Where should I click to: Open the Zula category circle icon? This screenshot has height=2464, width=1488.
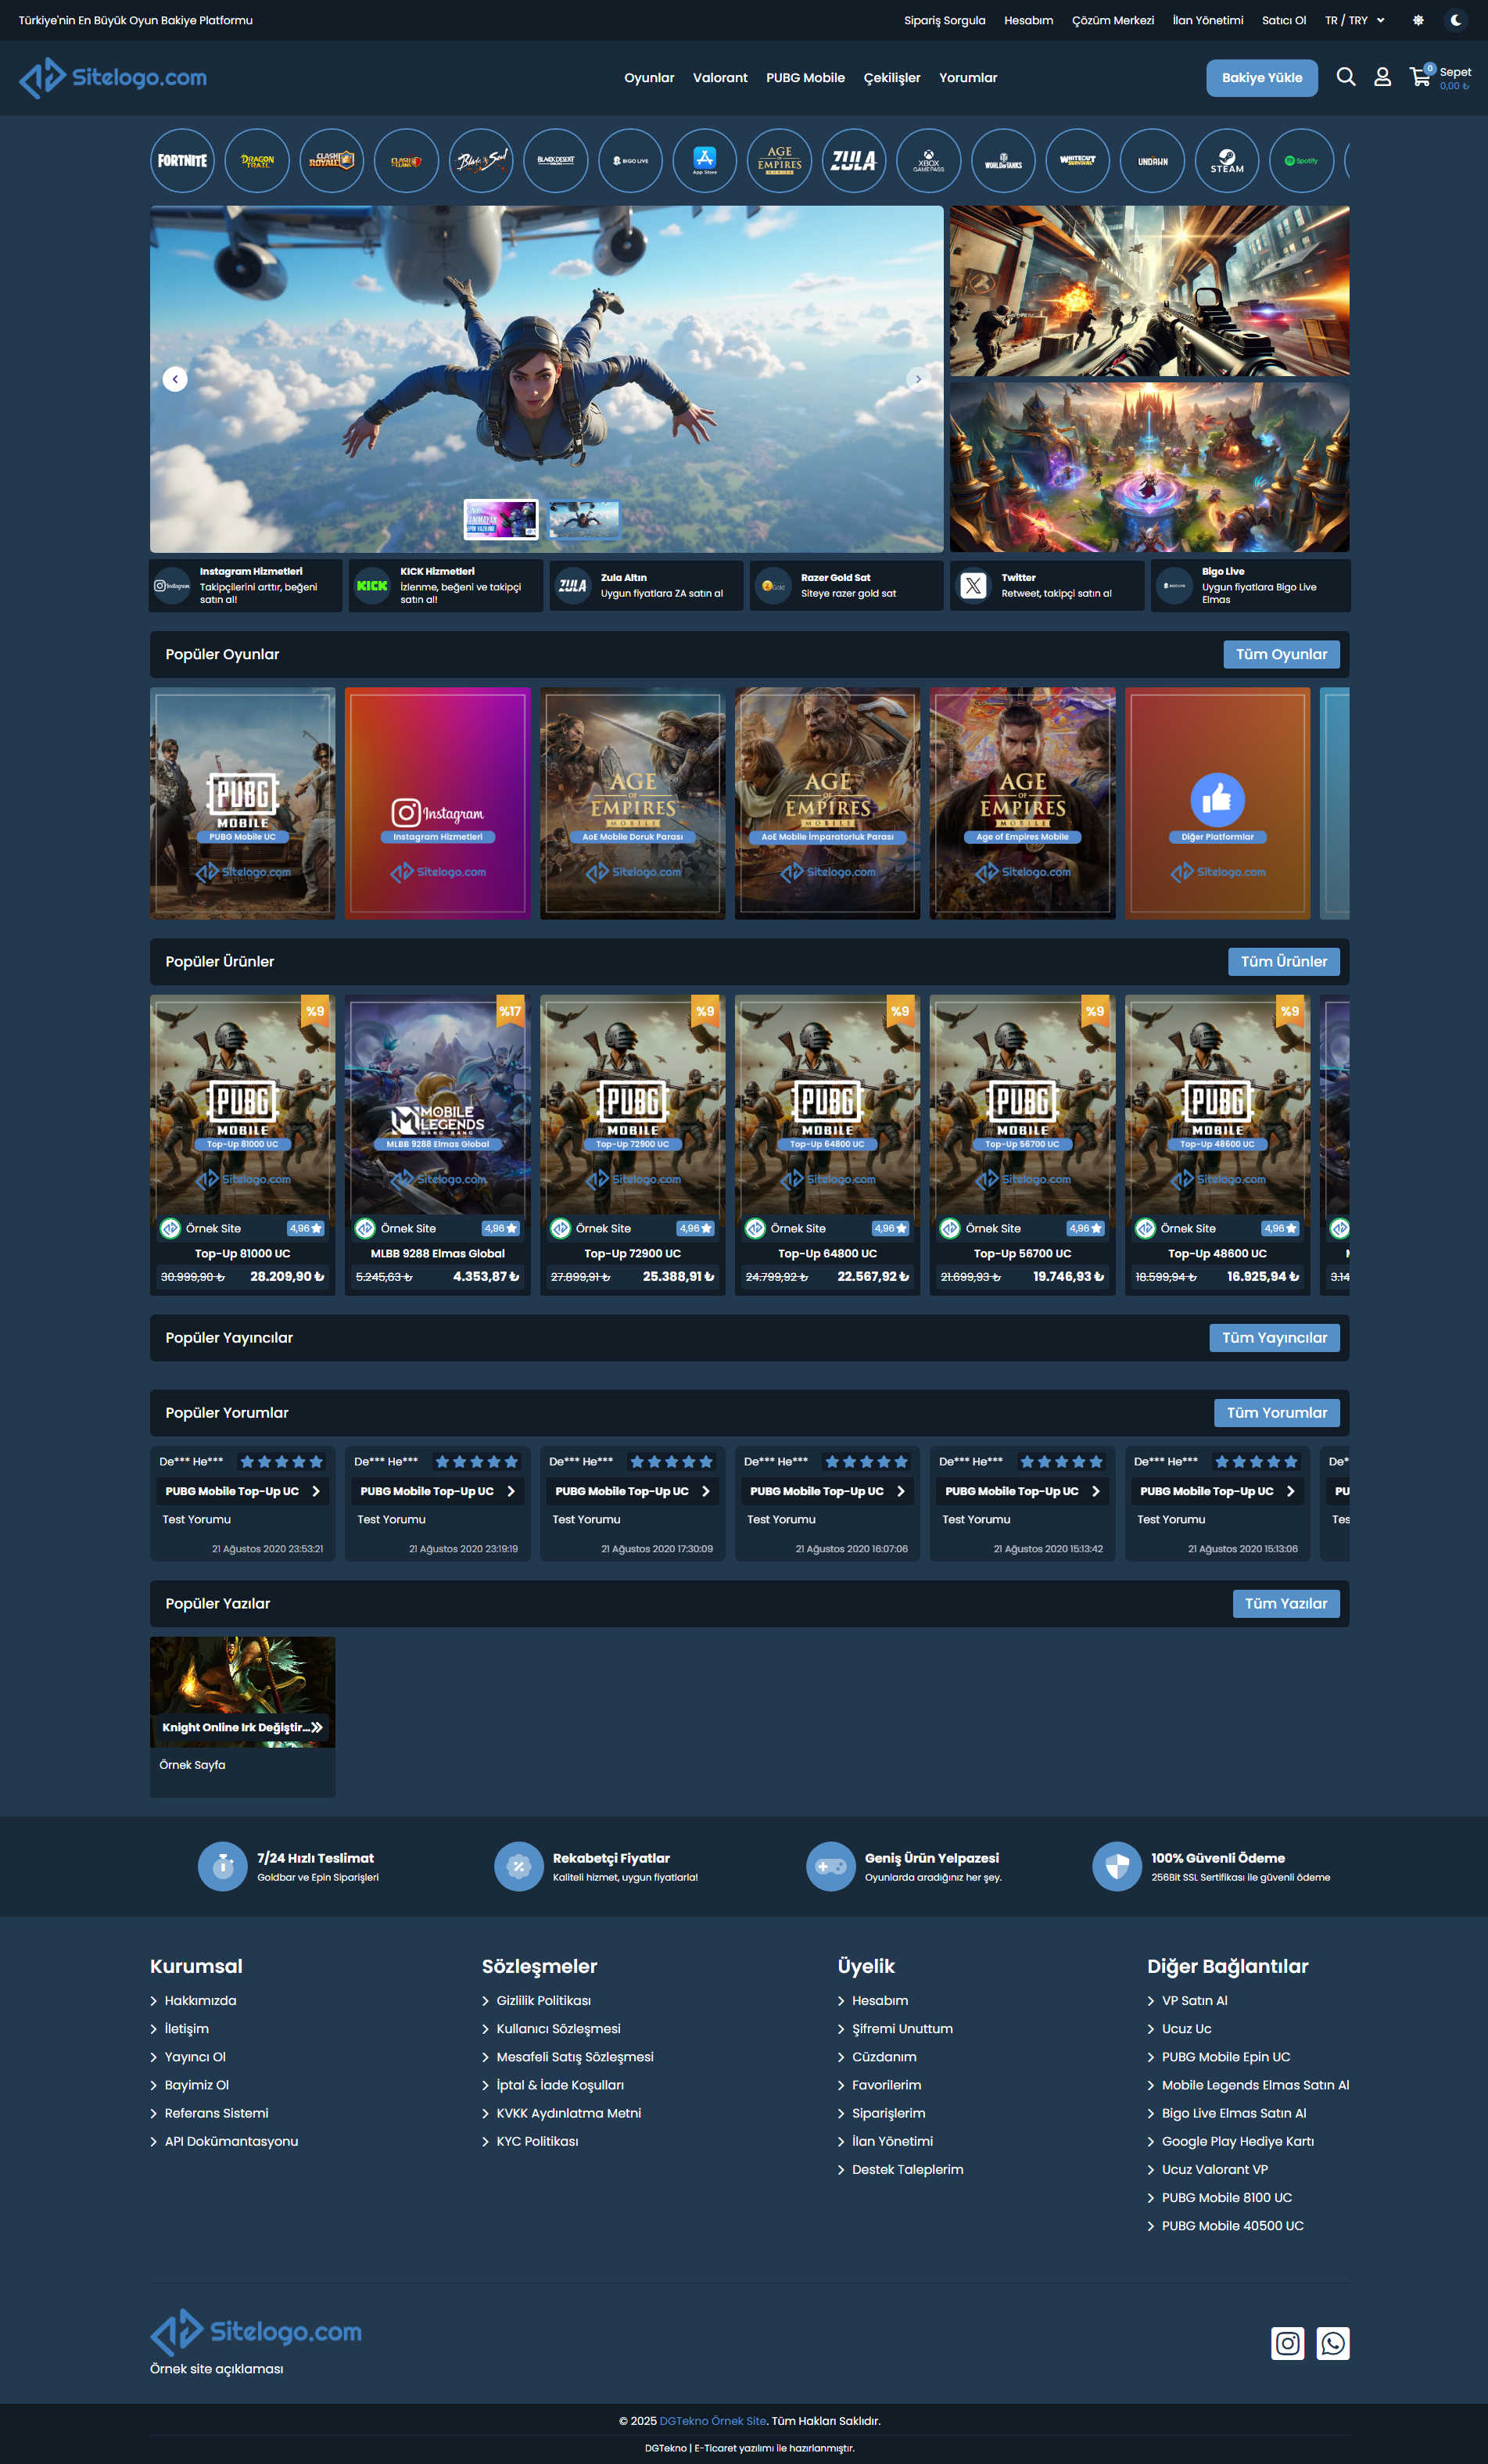pyautogui.click(x=854, y=160)
